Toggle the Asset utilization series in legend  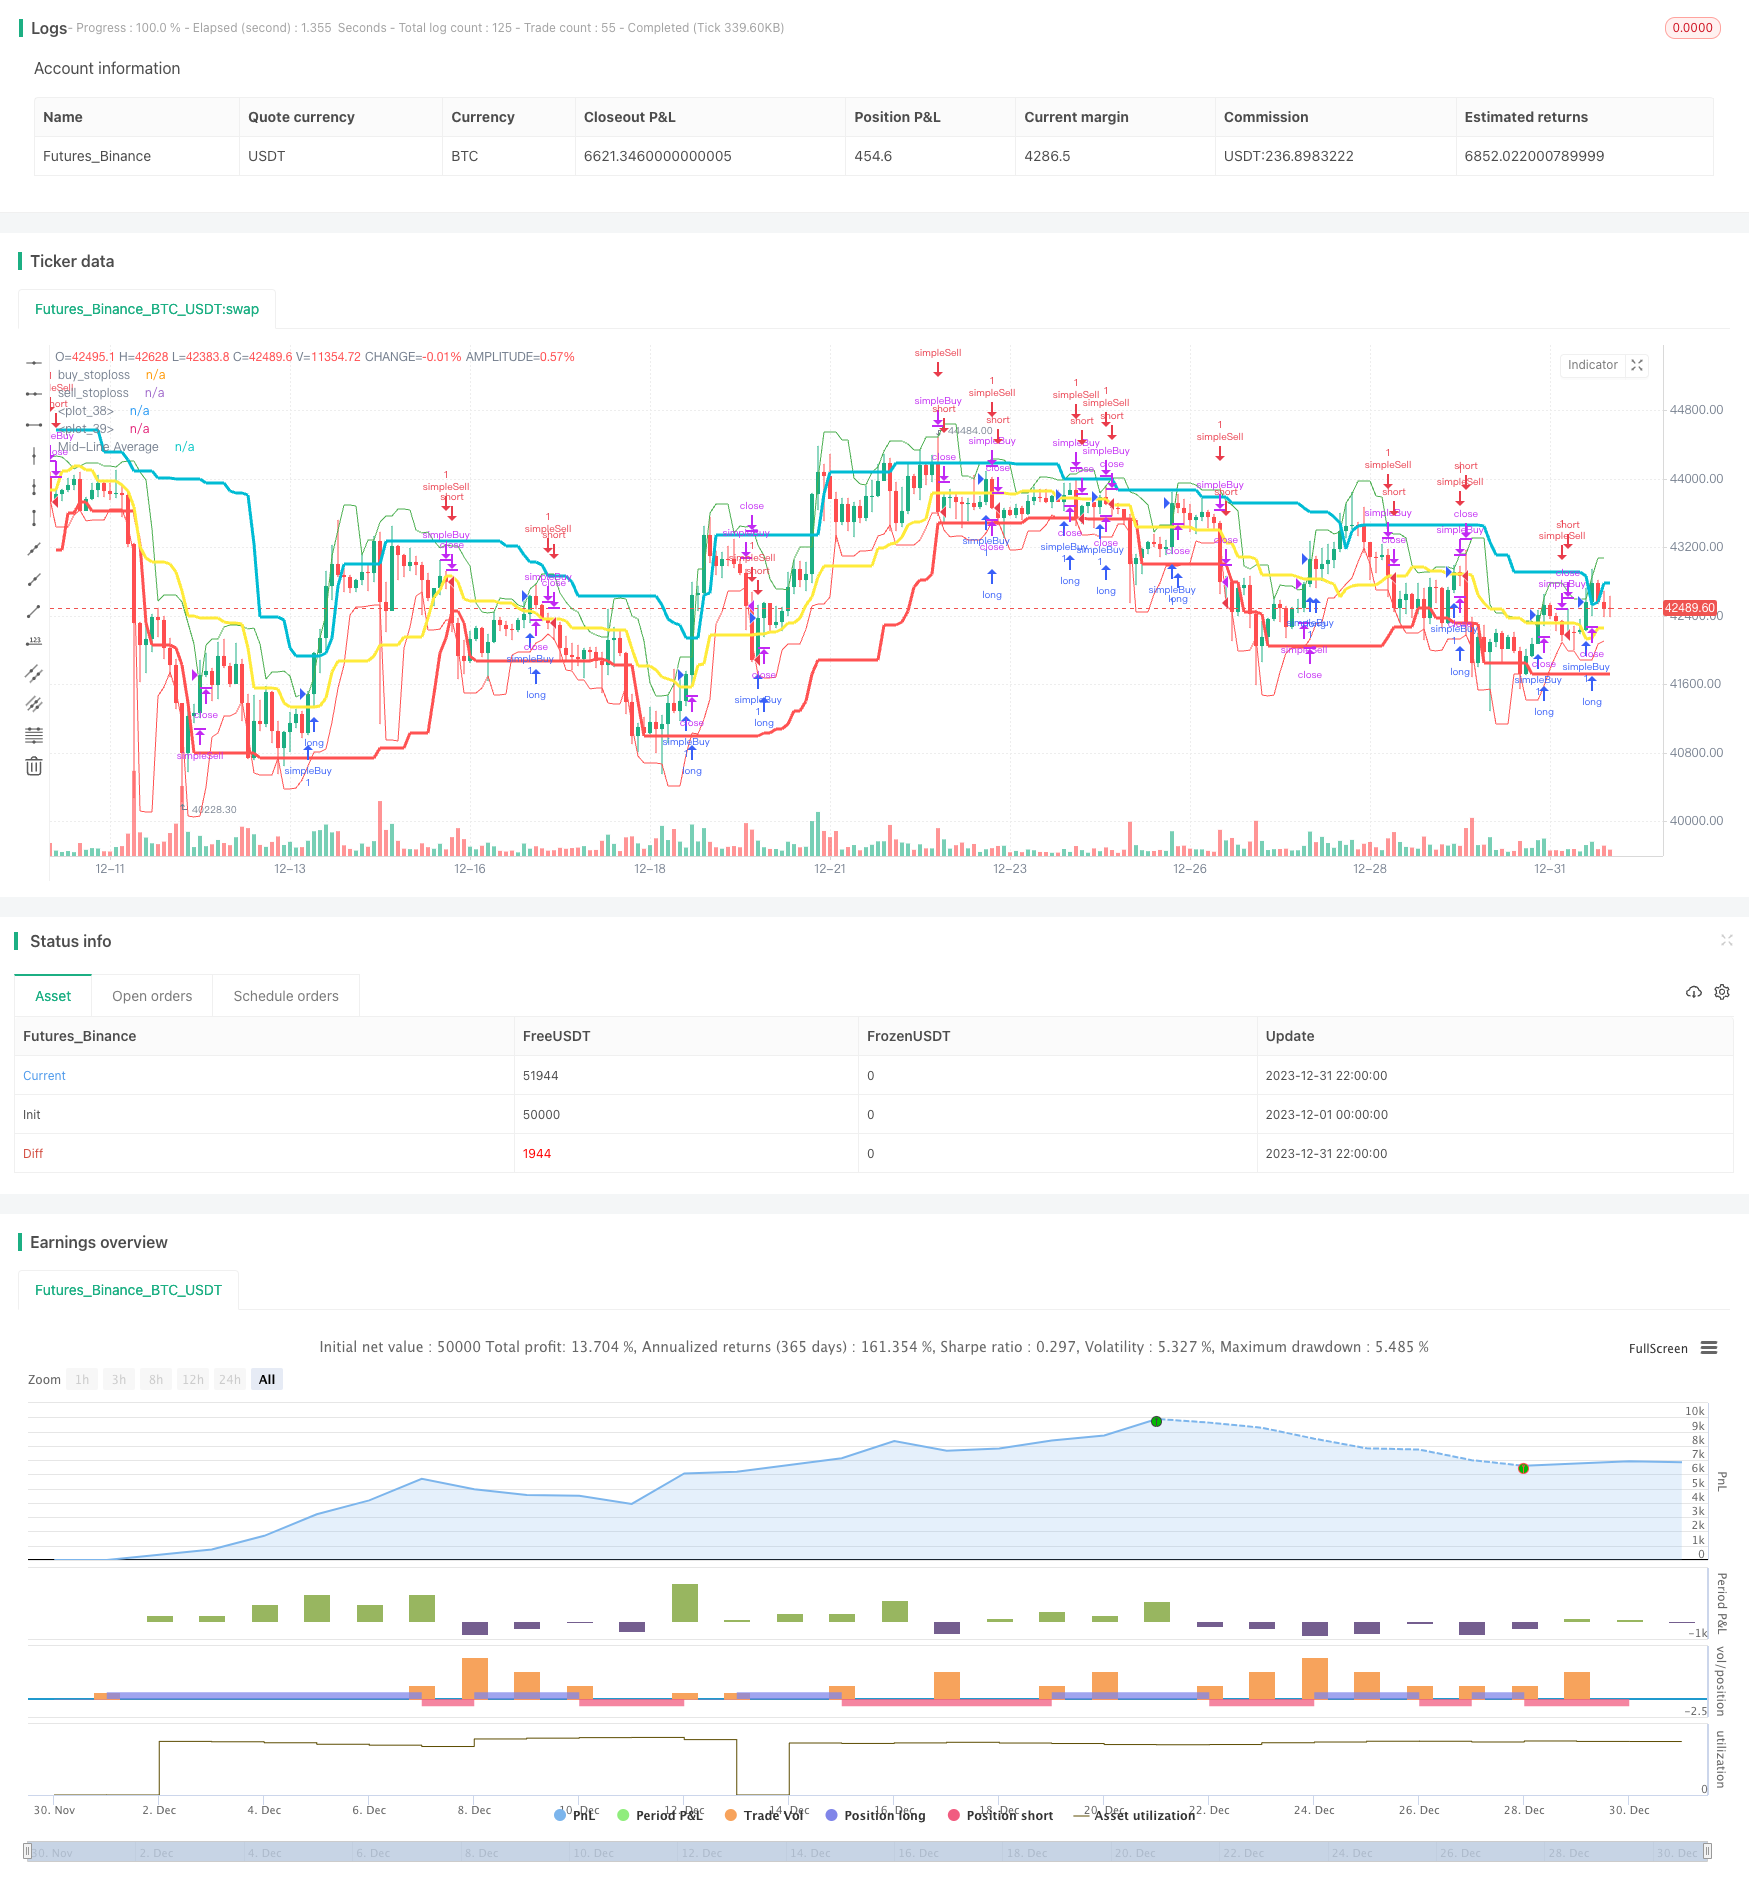(x=1135, y=1815)
